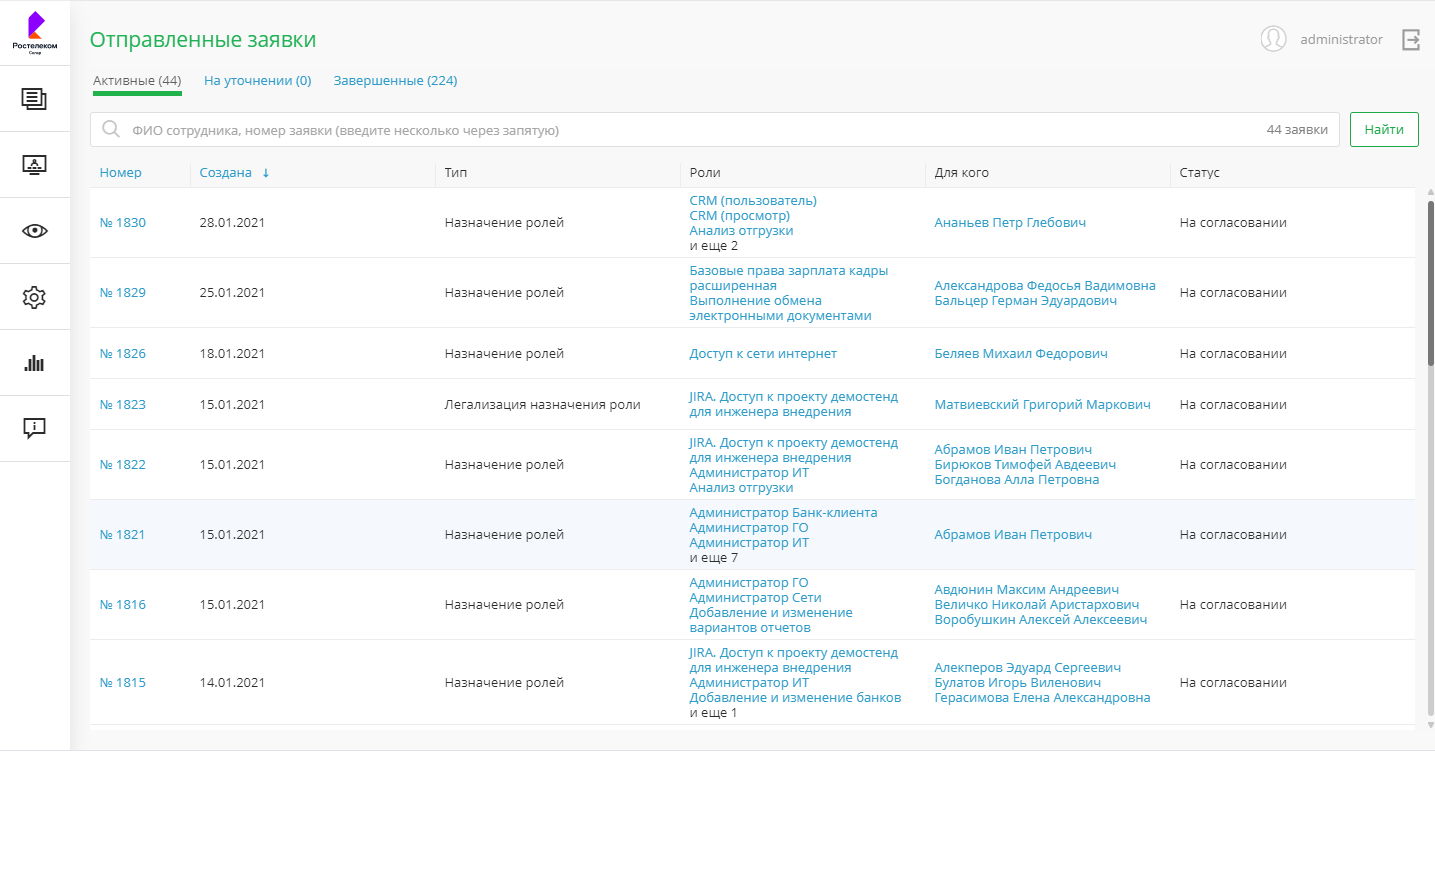Expand the 'и еще 7' roles in request 1821
The height and width of the screenshot is (890, 1435).
(713, 558)
